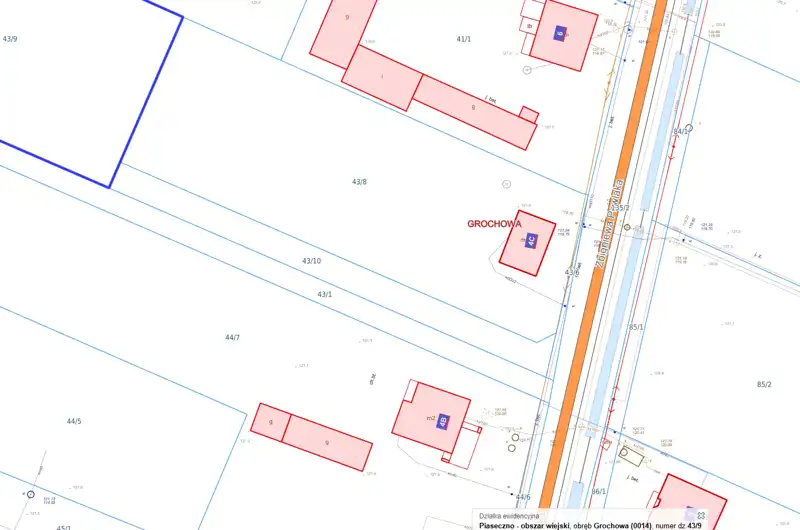
Task: Click parcel label 43/8
Action: (x=359, y=182)
